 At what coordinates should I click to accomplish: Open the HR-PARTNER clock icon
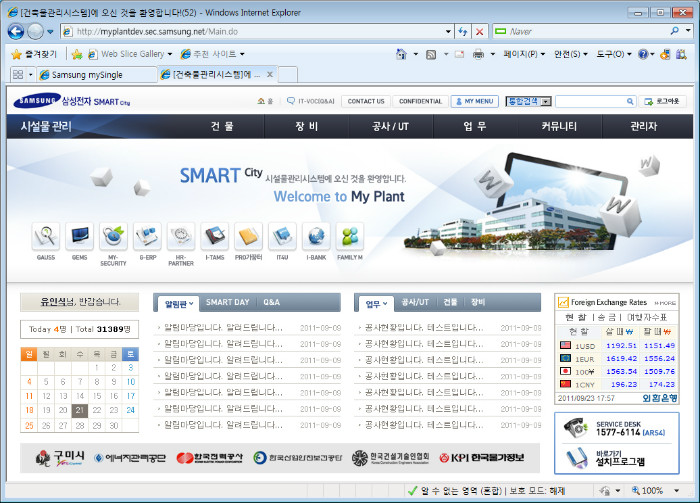(181, 236)
